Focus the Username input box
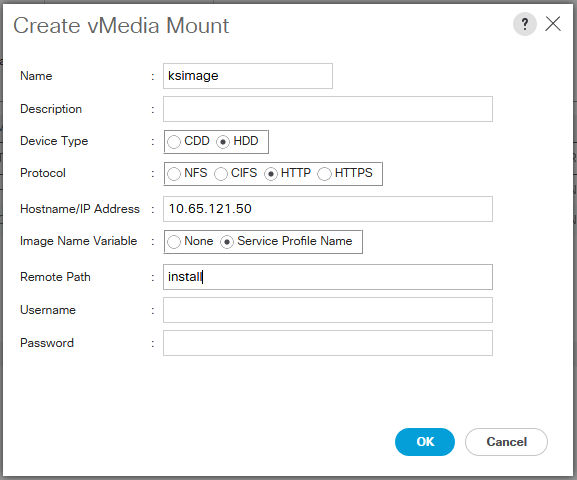This screenshot has height=480, width=577. point(328,310)
